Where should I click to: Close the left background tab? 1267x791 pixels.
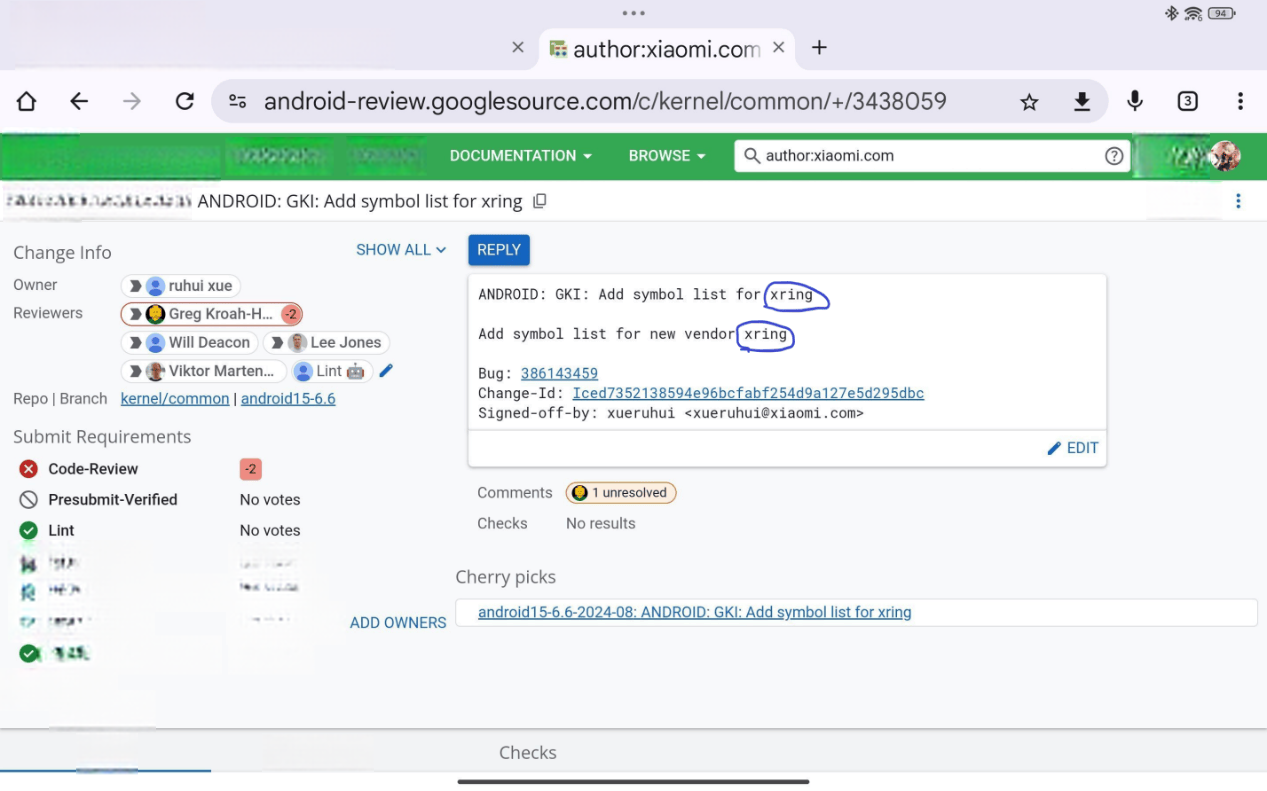pos(518,47)
